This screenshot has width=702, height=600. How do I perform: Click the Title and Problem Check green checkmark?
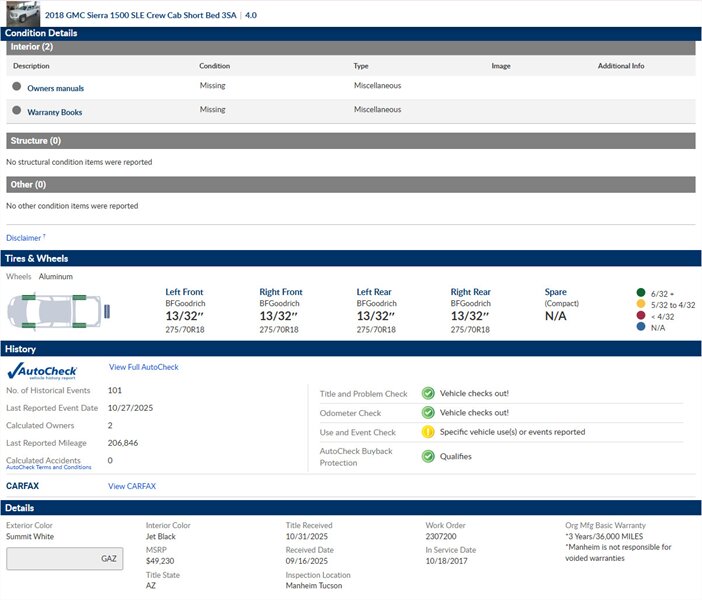tap(428, 394)
